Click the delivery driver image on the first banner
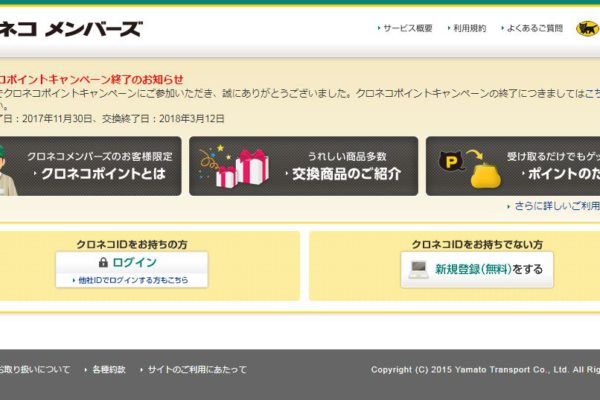Image resolution: width=600 pixels, height=400 pixels. pos(8,170)
